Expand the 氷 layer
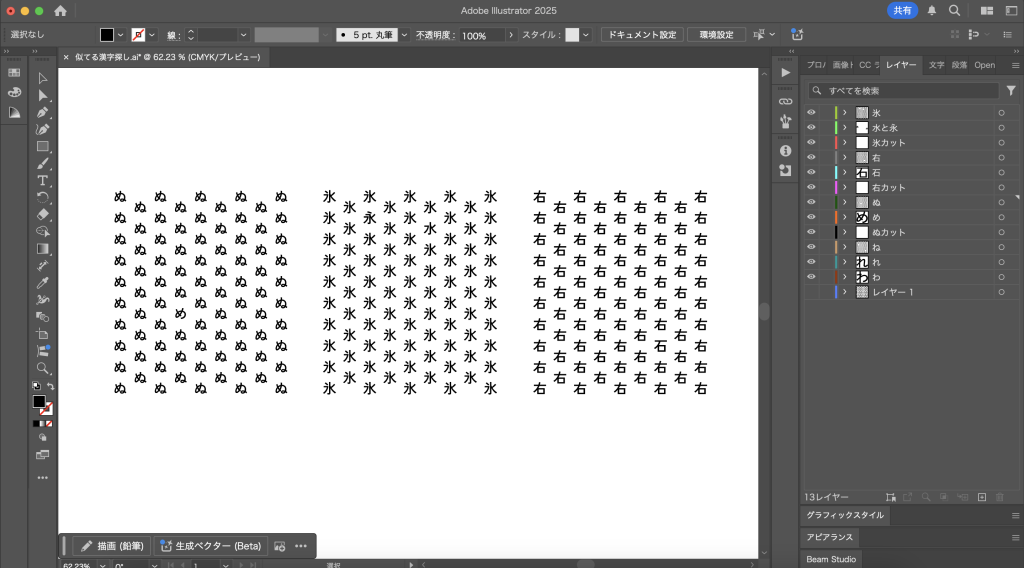The height and width of the screenshot is (568, 1024). point(844,112)
